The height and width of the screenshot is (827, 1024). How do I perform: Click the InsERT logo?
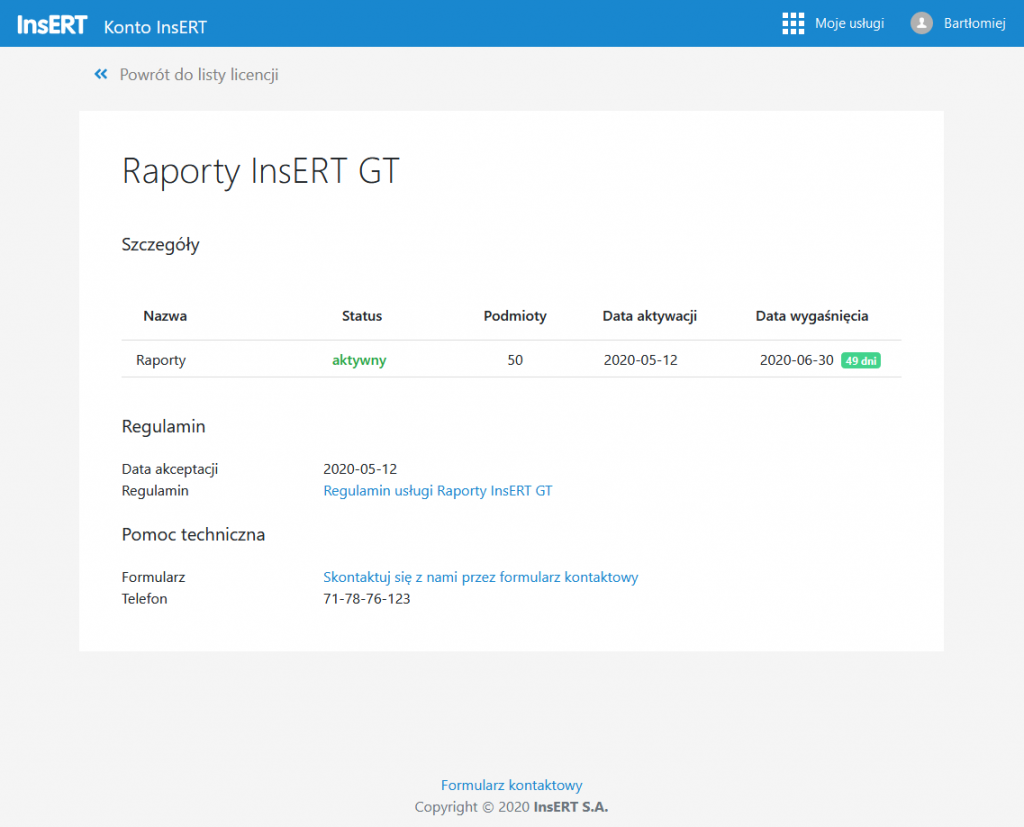(52, 25)
